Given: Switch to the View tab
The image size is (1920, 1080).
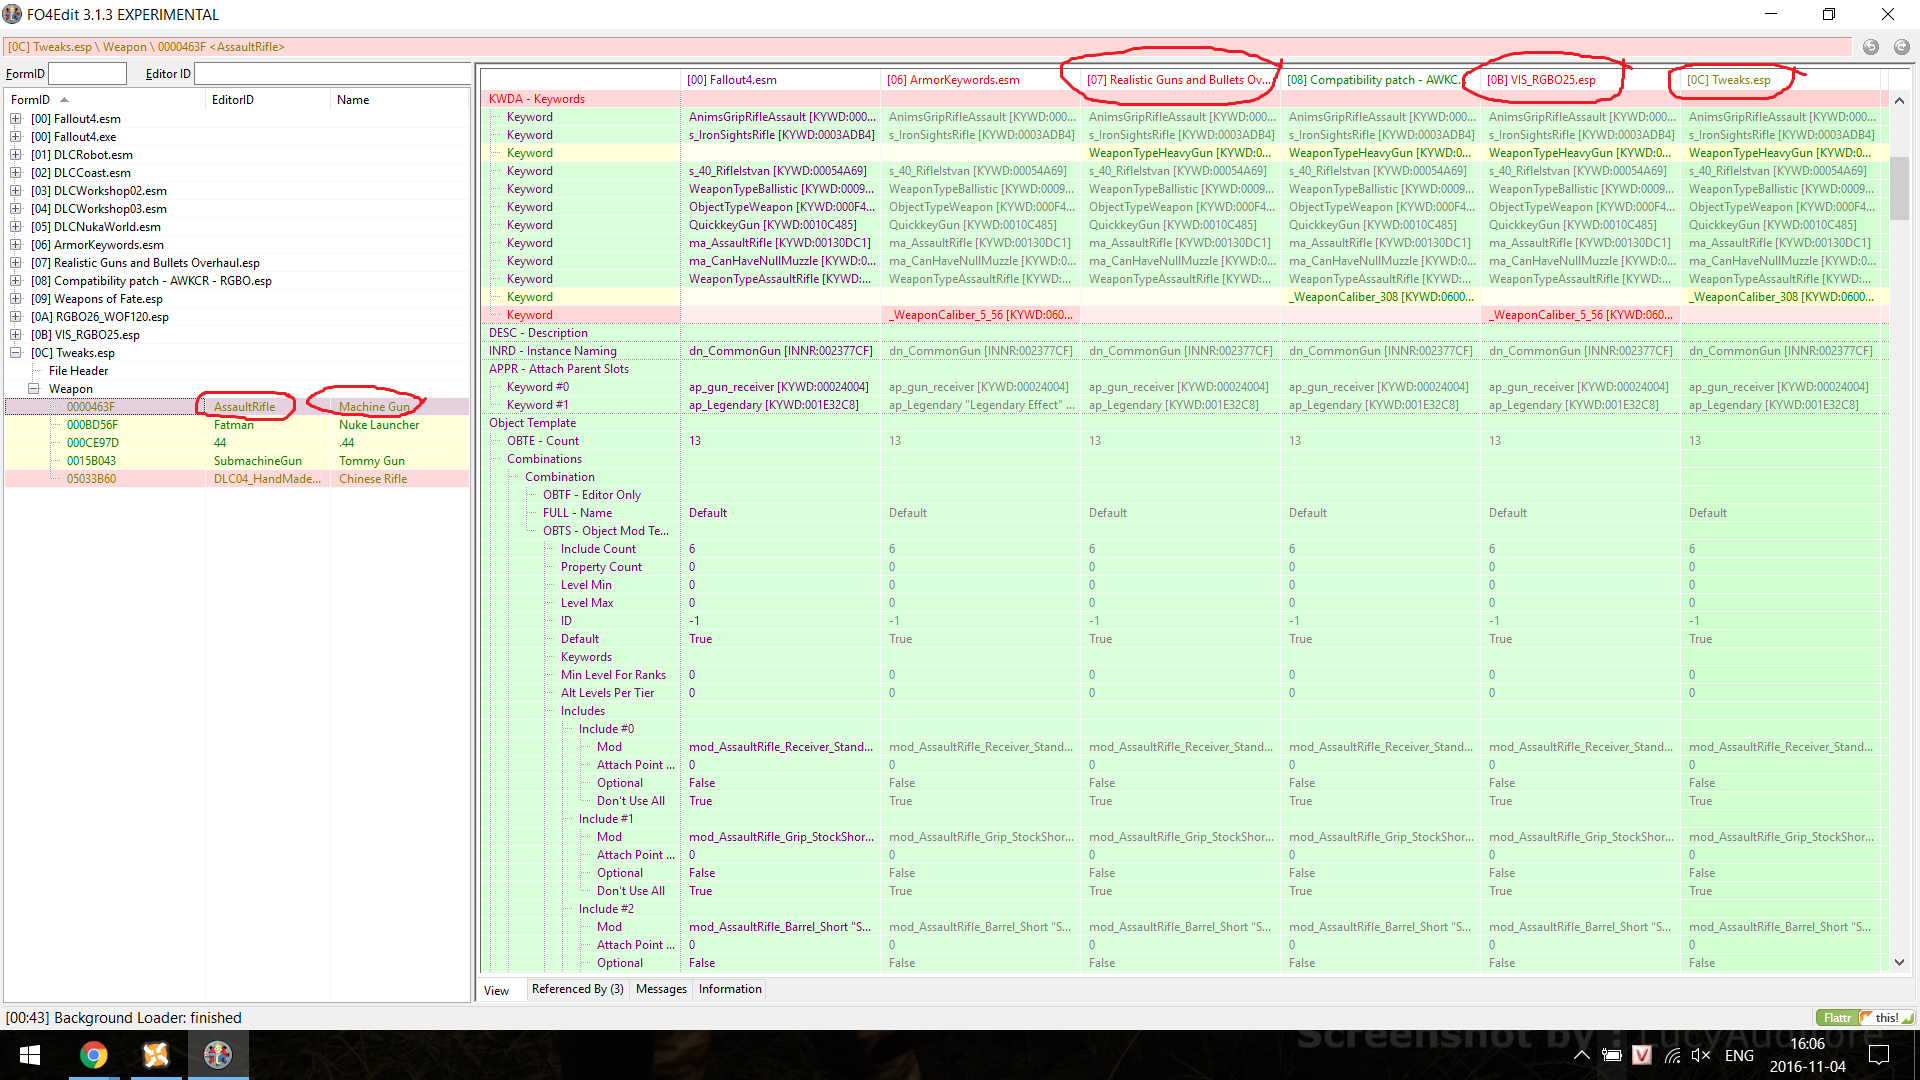Looking at the screenshot, I should pyautogui.click(x=497, y=990).
